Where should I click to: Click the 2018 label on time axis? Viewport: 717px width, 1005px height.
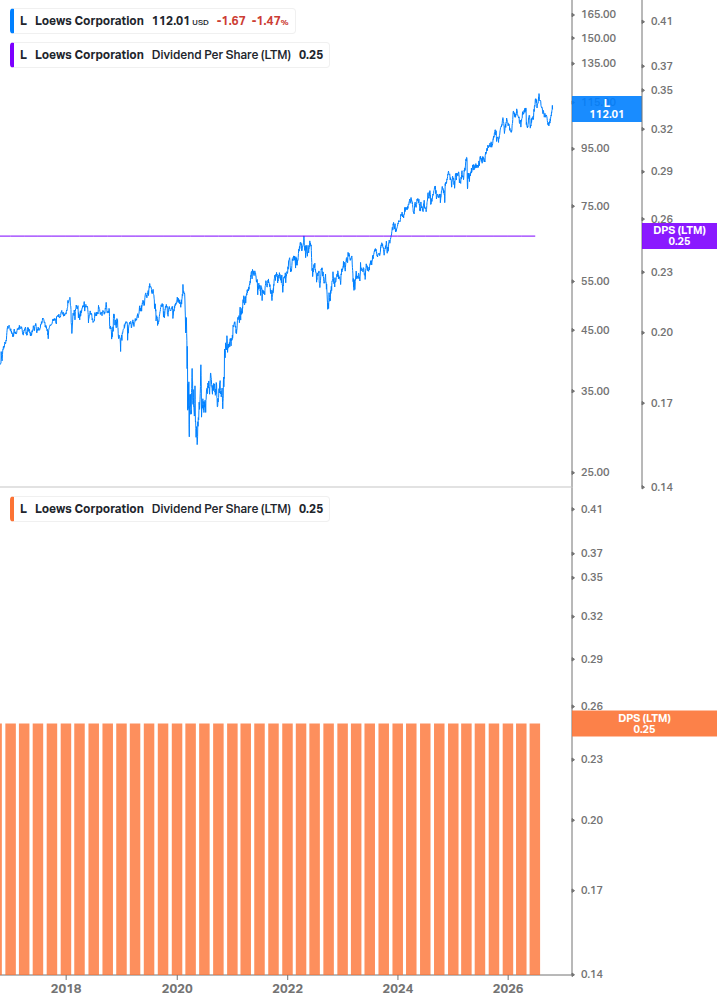pyautogui.click(x=66, y=989)
